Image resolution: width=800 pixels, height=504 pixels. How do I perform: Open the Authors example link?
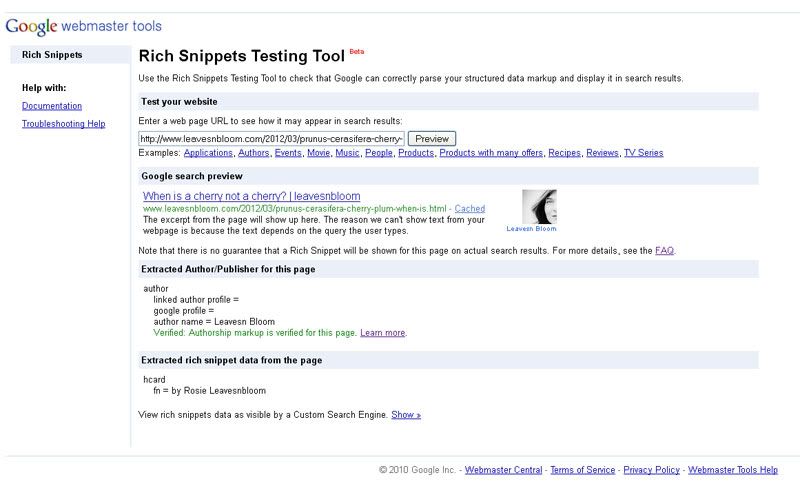coord(254,153)
